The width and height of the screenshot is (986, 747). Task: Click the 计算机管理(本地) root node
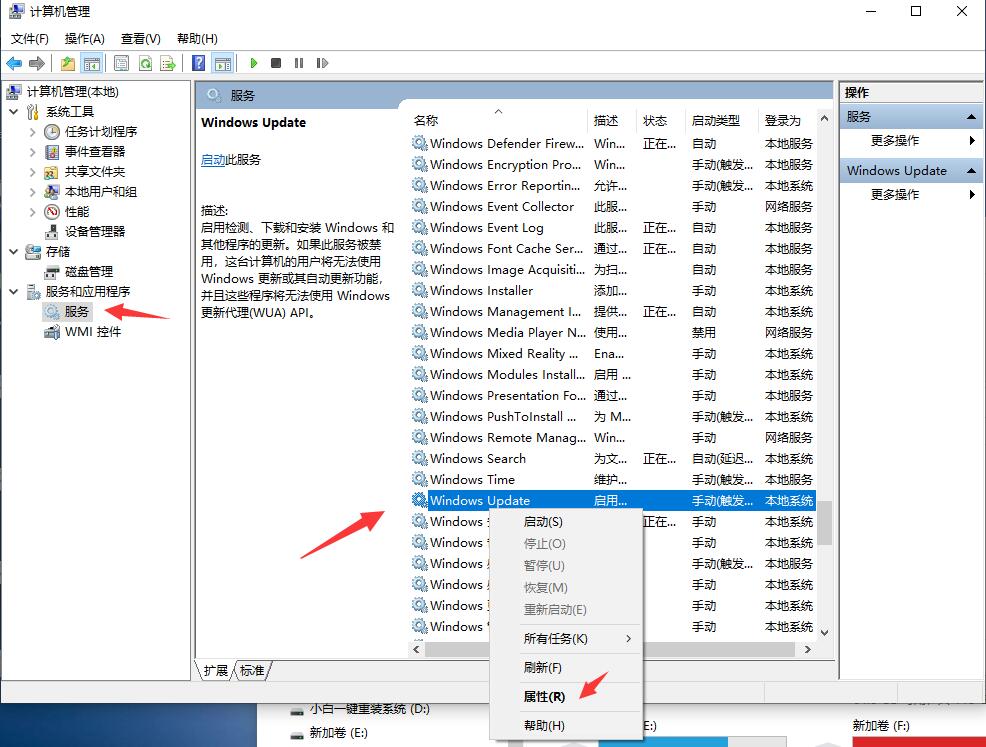click(72, 92)
